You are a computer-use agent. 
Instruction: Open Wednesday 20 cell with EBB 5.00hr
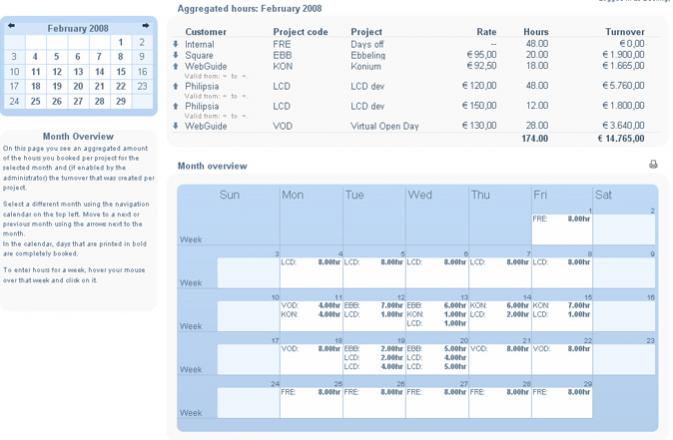point(437,359)
